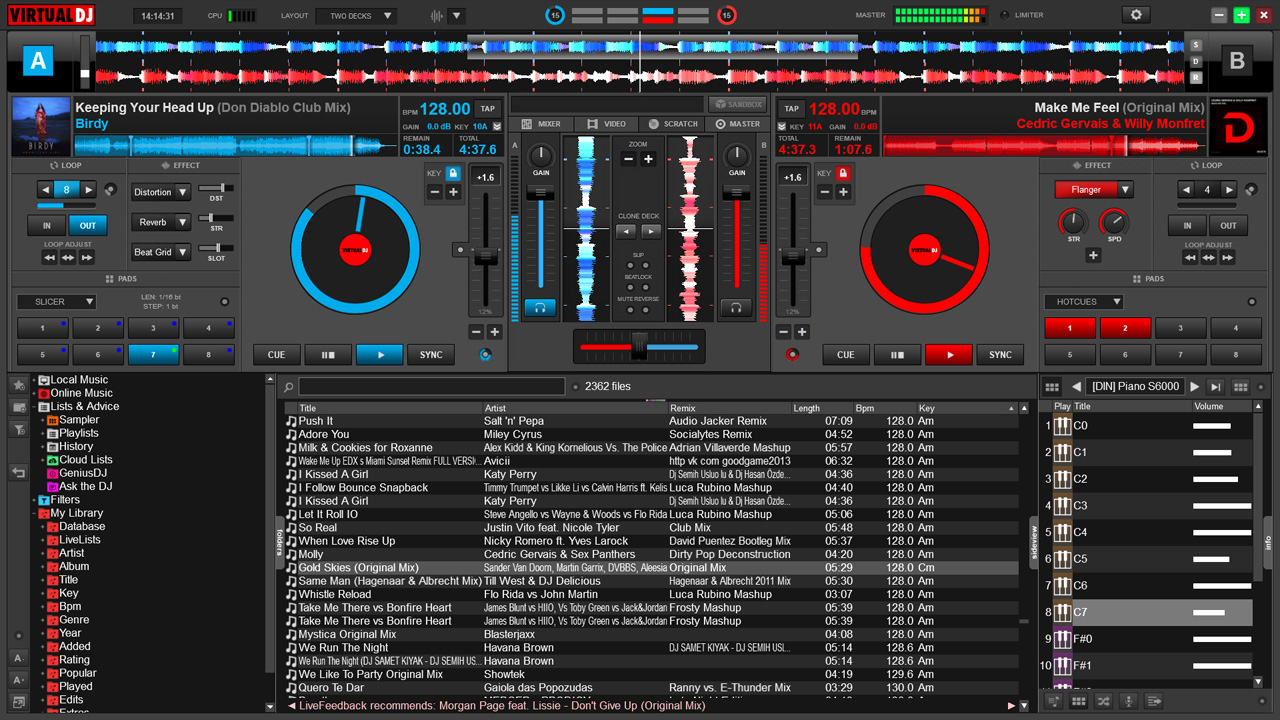Click the red master-deck icon under deck B pitch
1280x720 pixels.
(793, 354)
